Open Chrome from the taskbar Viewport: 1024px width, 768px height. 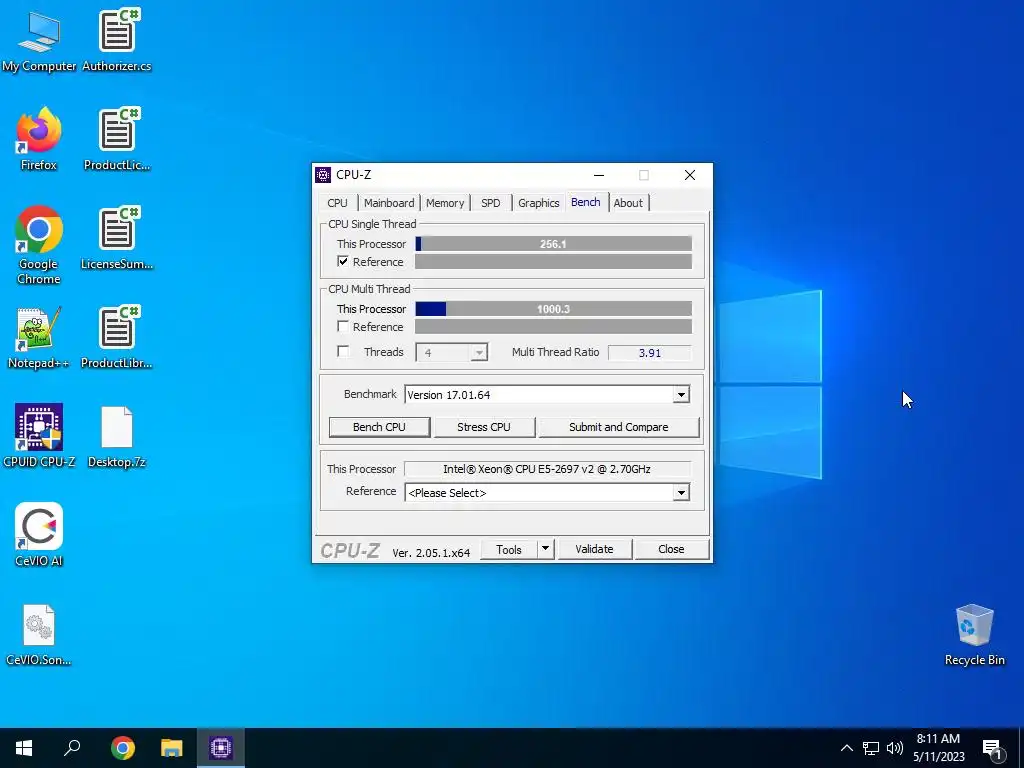(122, 748)
